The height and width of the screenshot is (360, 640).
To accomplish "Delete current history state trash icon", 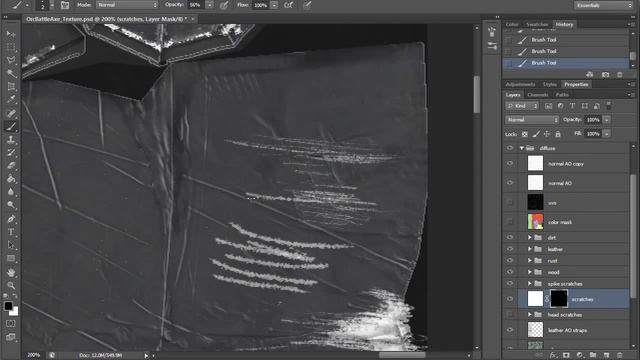I will 620,75.
